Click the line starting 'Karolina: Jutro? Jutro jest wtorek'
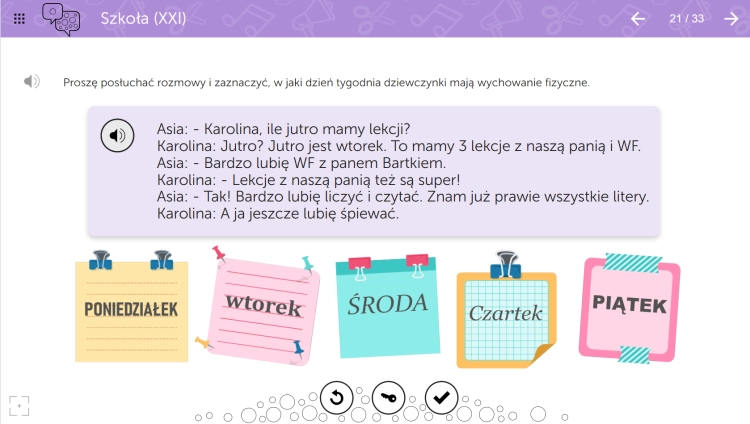750x424 pixels. [398, 146]
